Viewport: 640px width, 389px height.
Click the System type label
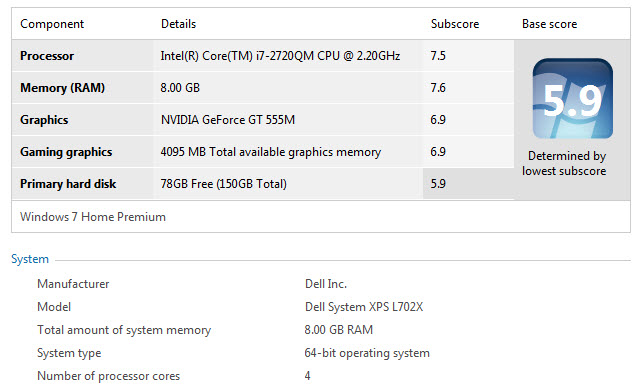69,353
